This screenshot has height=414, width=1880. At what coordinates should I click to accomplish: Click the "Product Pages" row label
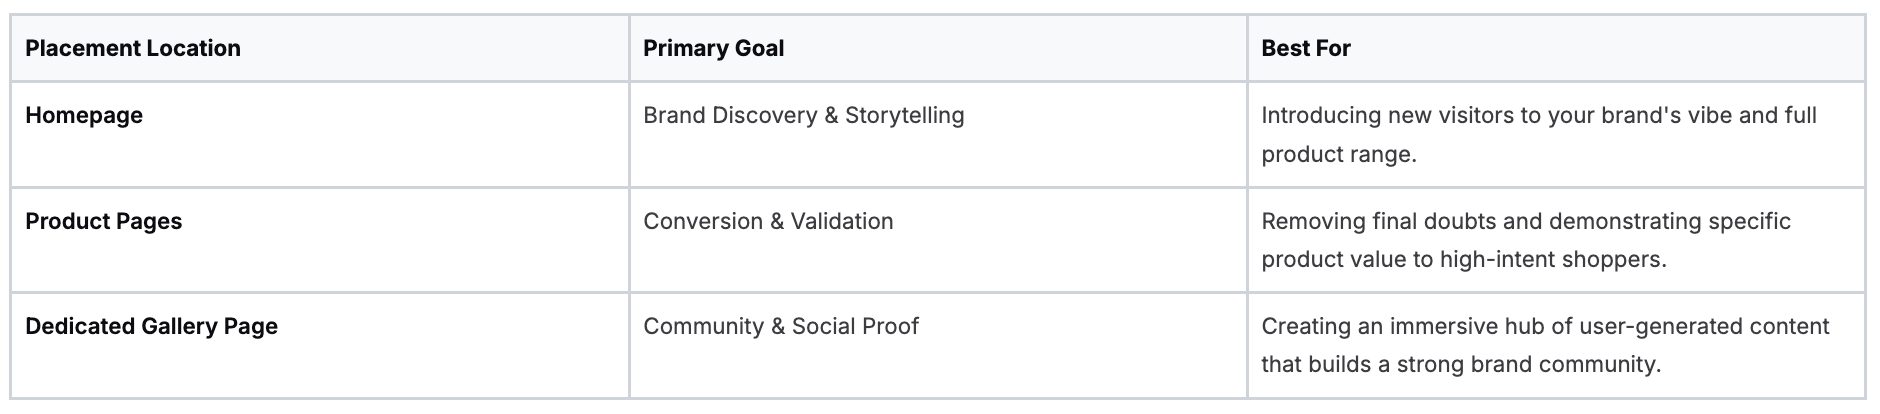click(x=104, y=221)
